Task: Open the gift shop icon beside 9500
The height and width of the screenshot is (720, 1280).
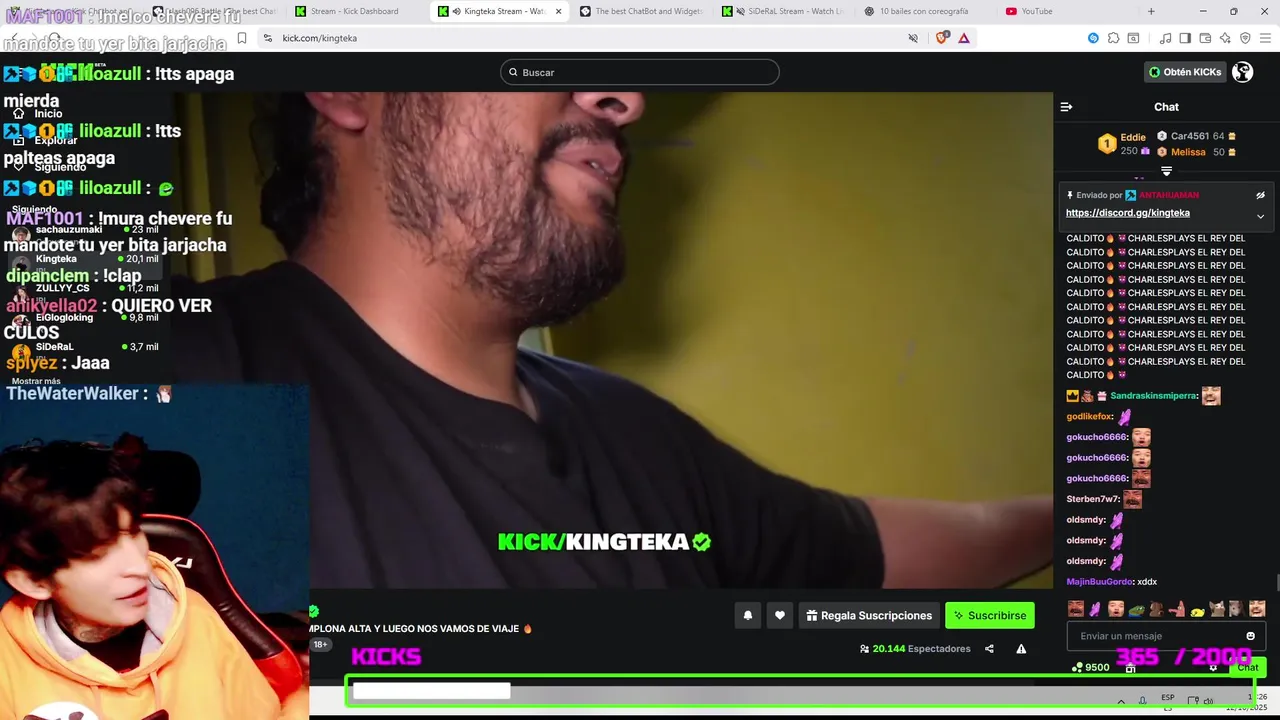Action: 1130,668
